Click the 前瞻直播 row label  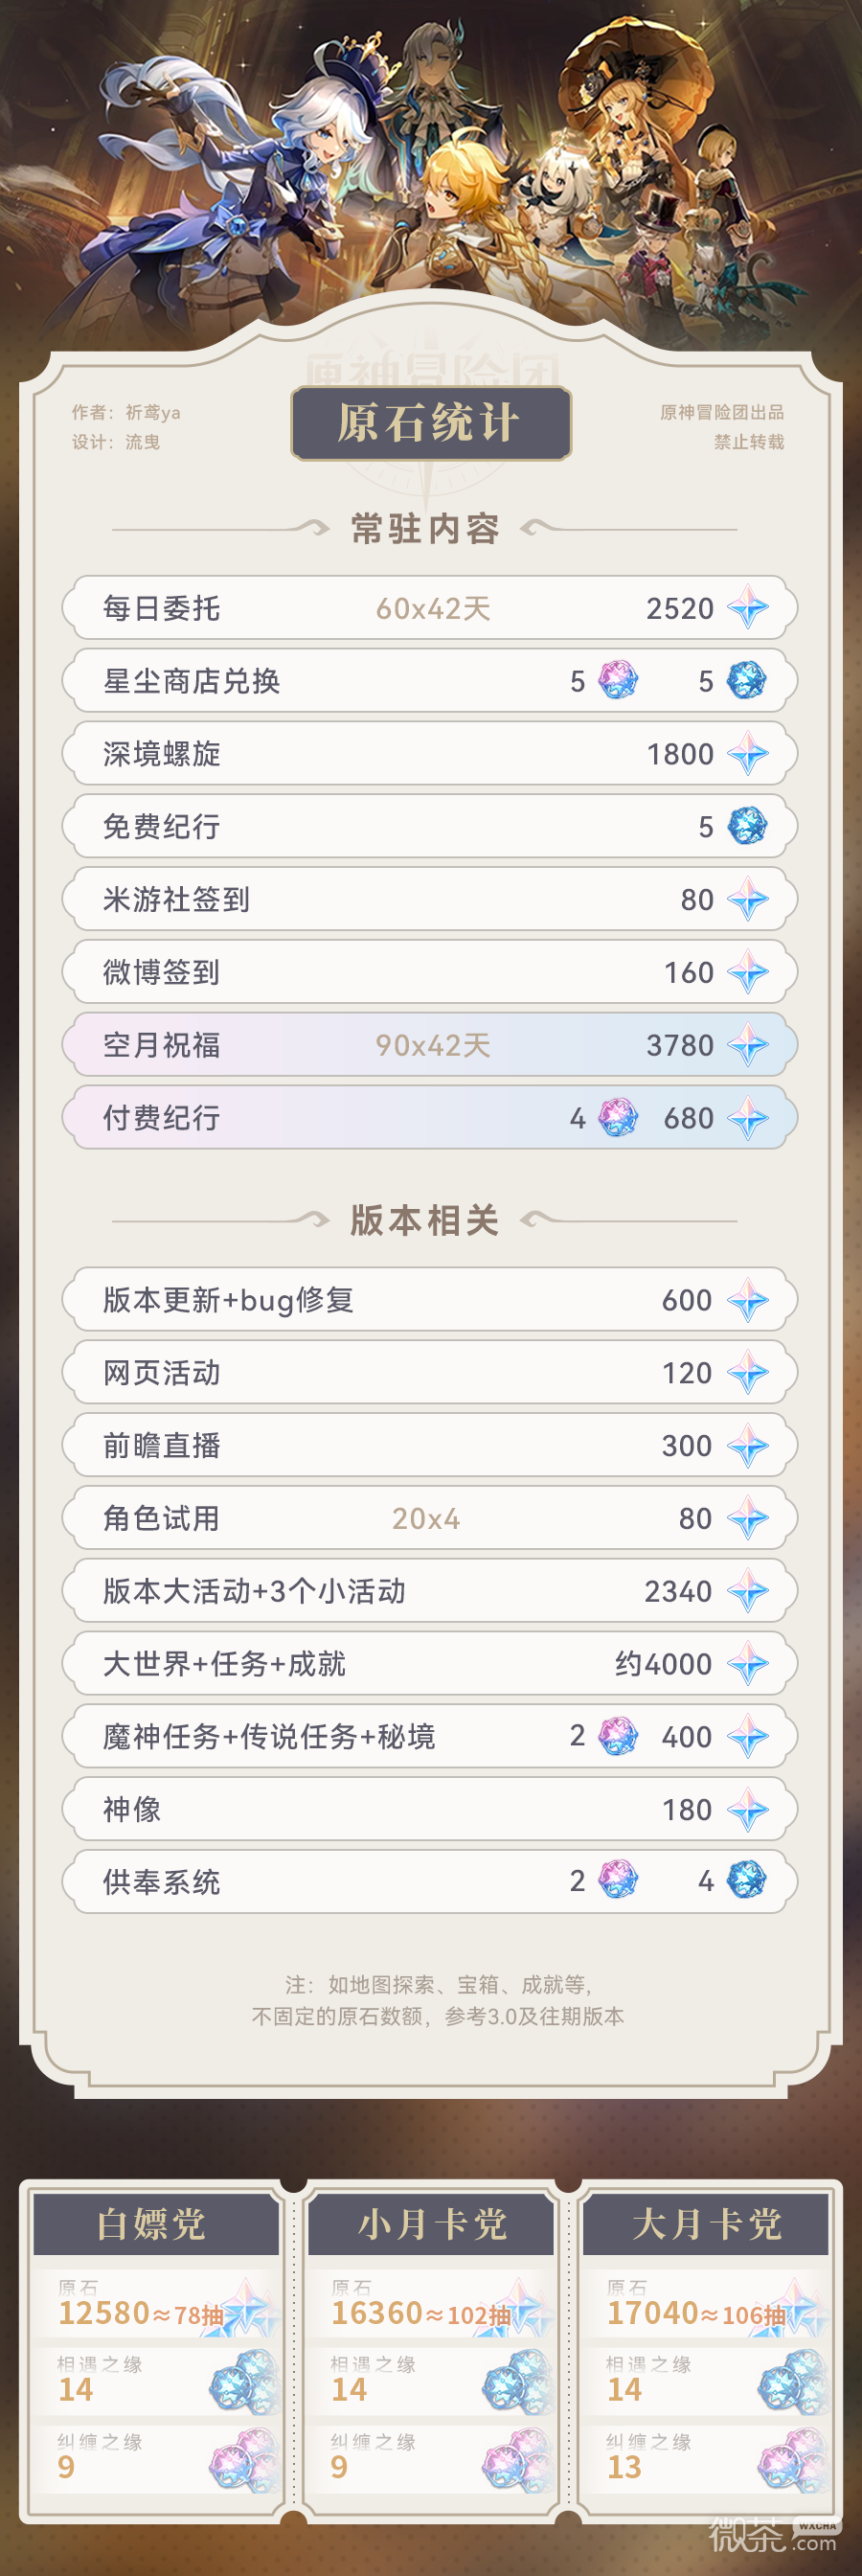click(x=162, y=1445)
